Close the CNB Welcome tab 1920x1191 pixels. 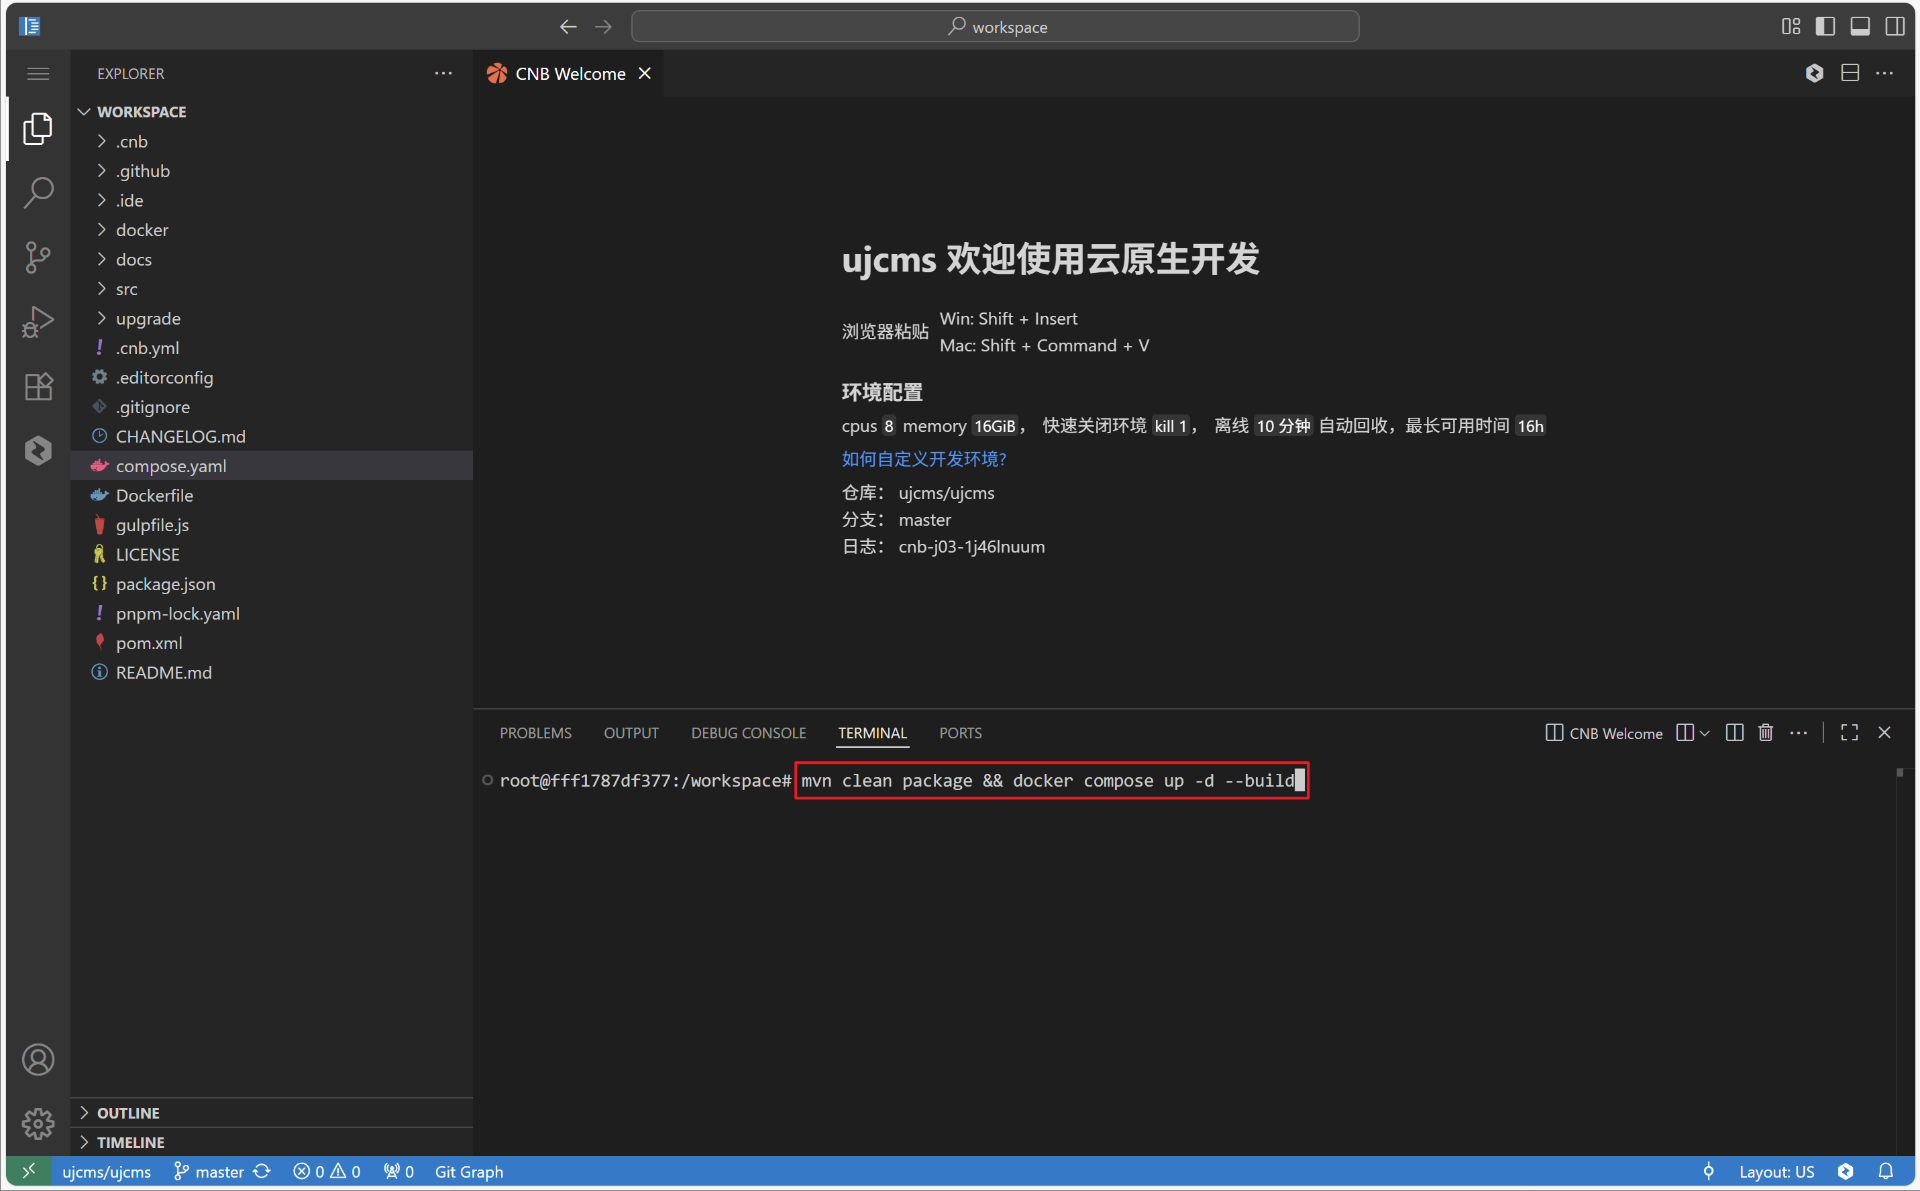click(645, 73)
